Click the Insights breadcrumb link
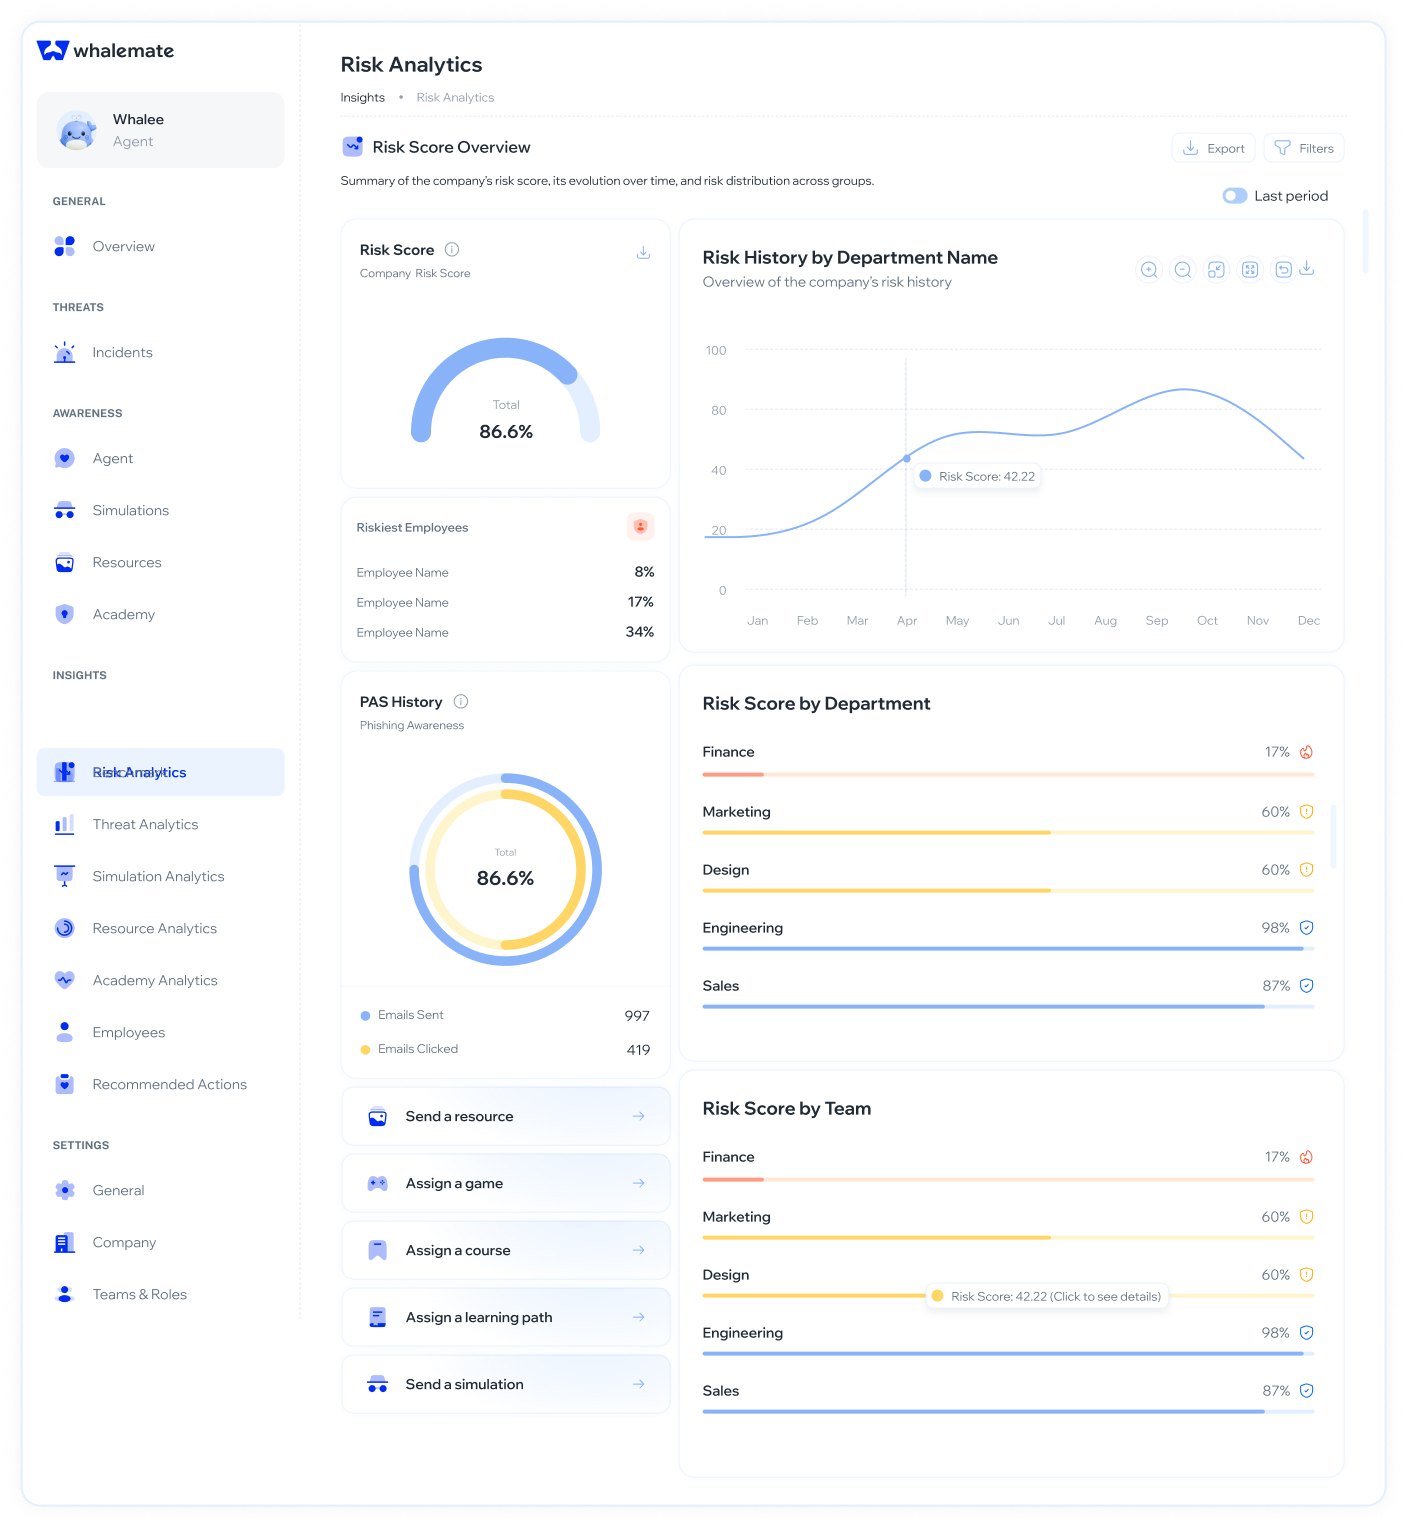1408x1528 pixels. click(x=362, y=97)
